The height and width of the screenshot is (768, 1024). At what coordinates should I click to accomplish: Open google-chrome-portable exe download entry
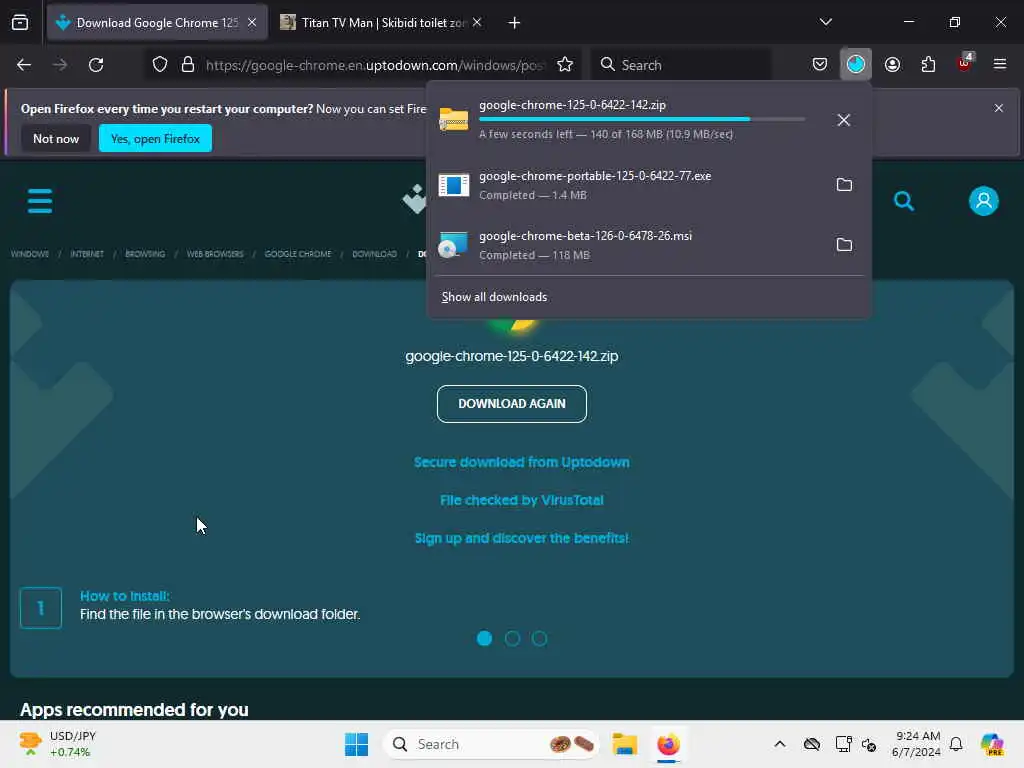pos(627,185)
